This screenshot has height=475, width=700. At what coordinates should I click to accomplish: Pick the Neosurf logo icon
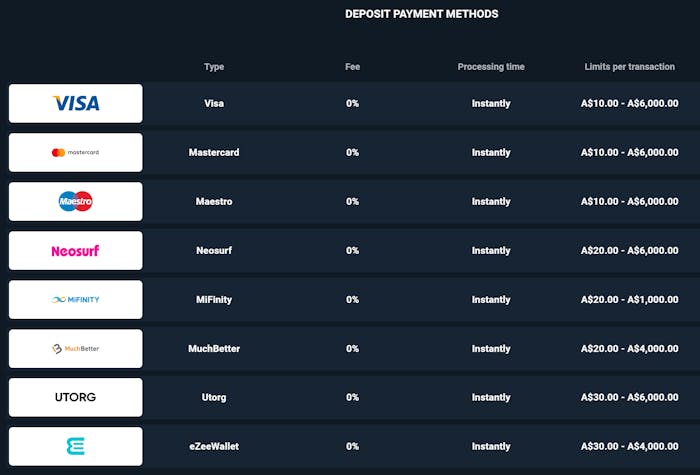tap(76, 250)
